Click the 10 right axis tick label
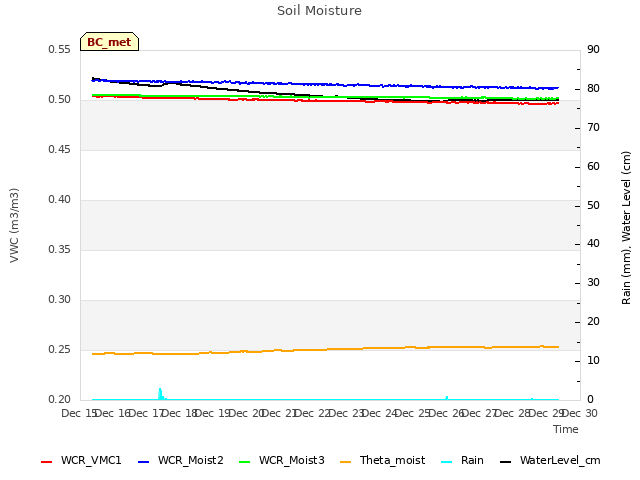Screen dimensions: 640x480 593,361
